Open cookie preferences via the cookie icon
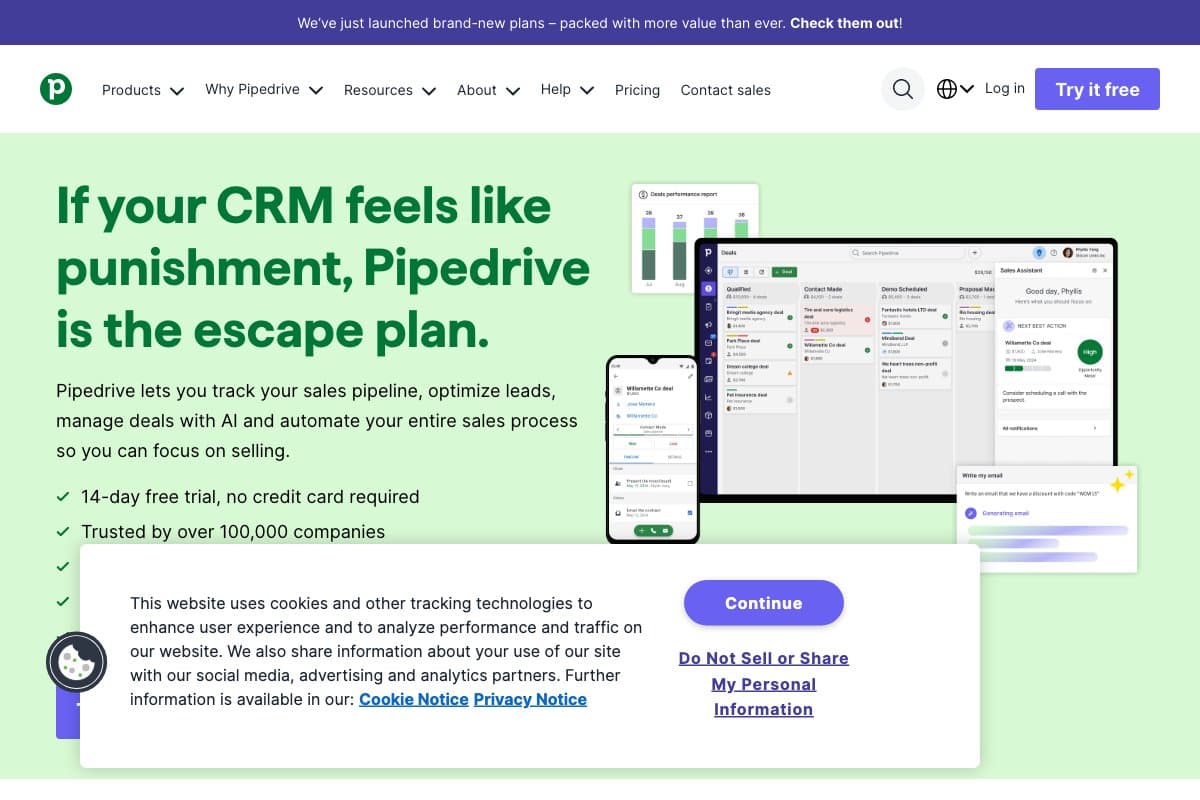 (77, 662)
